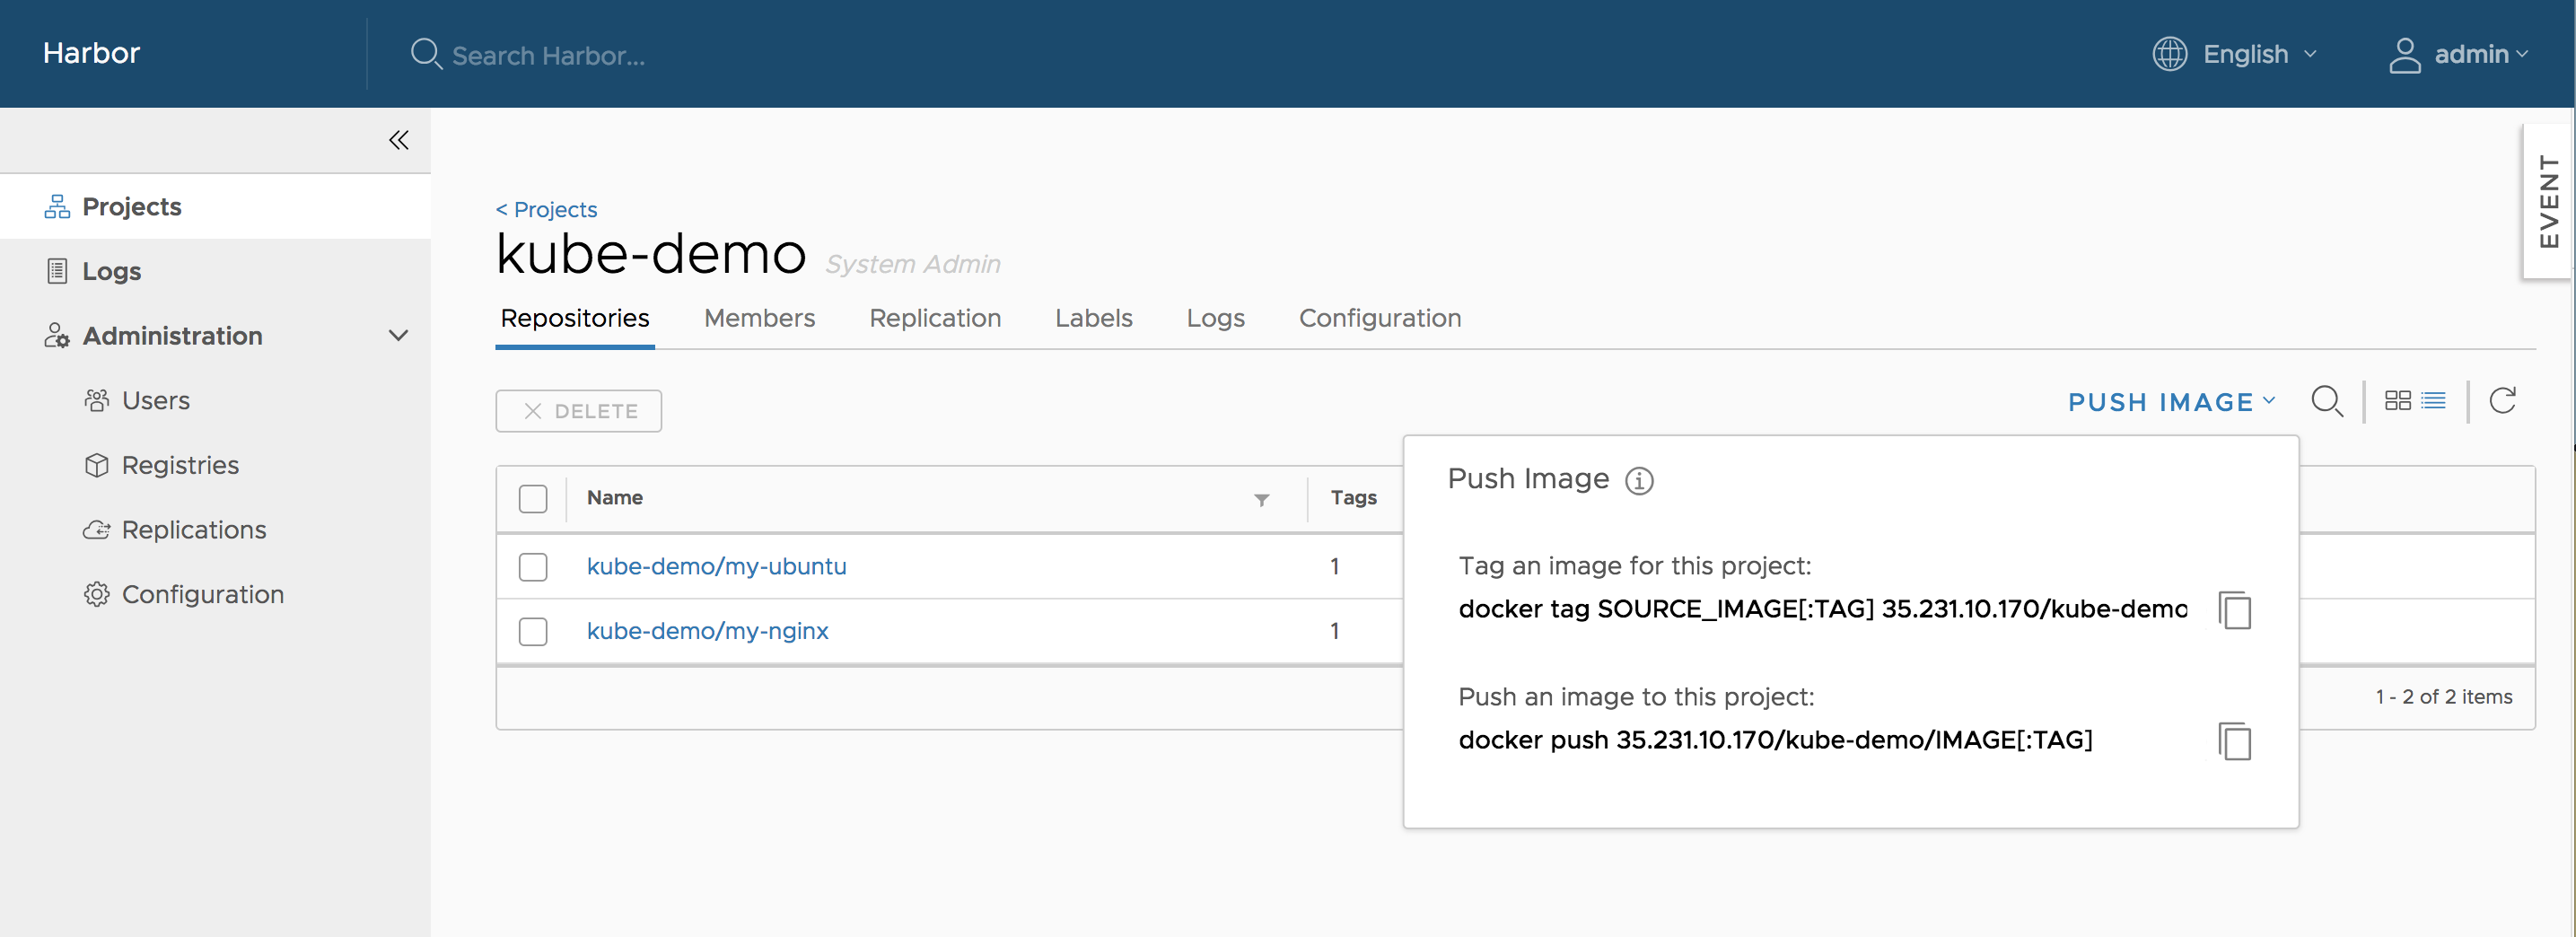
Task: Switch to list view icon
Action: 2433,401
